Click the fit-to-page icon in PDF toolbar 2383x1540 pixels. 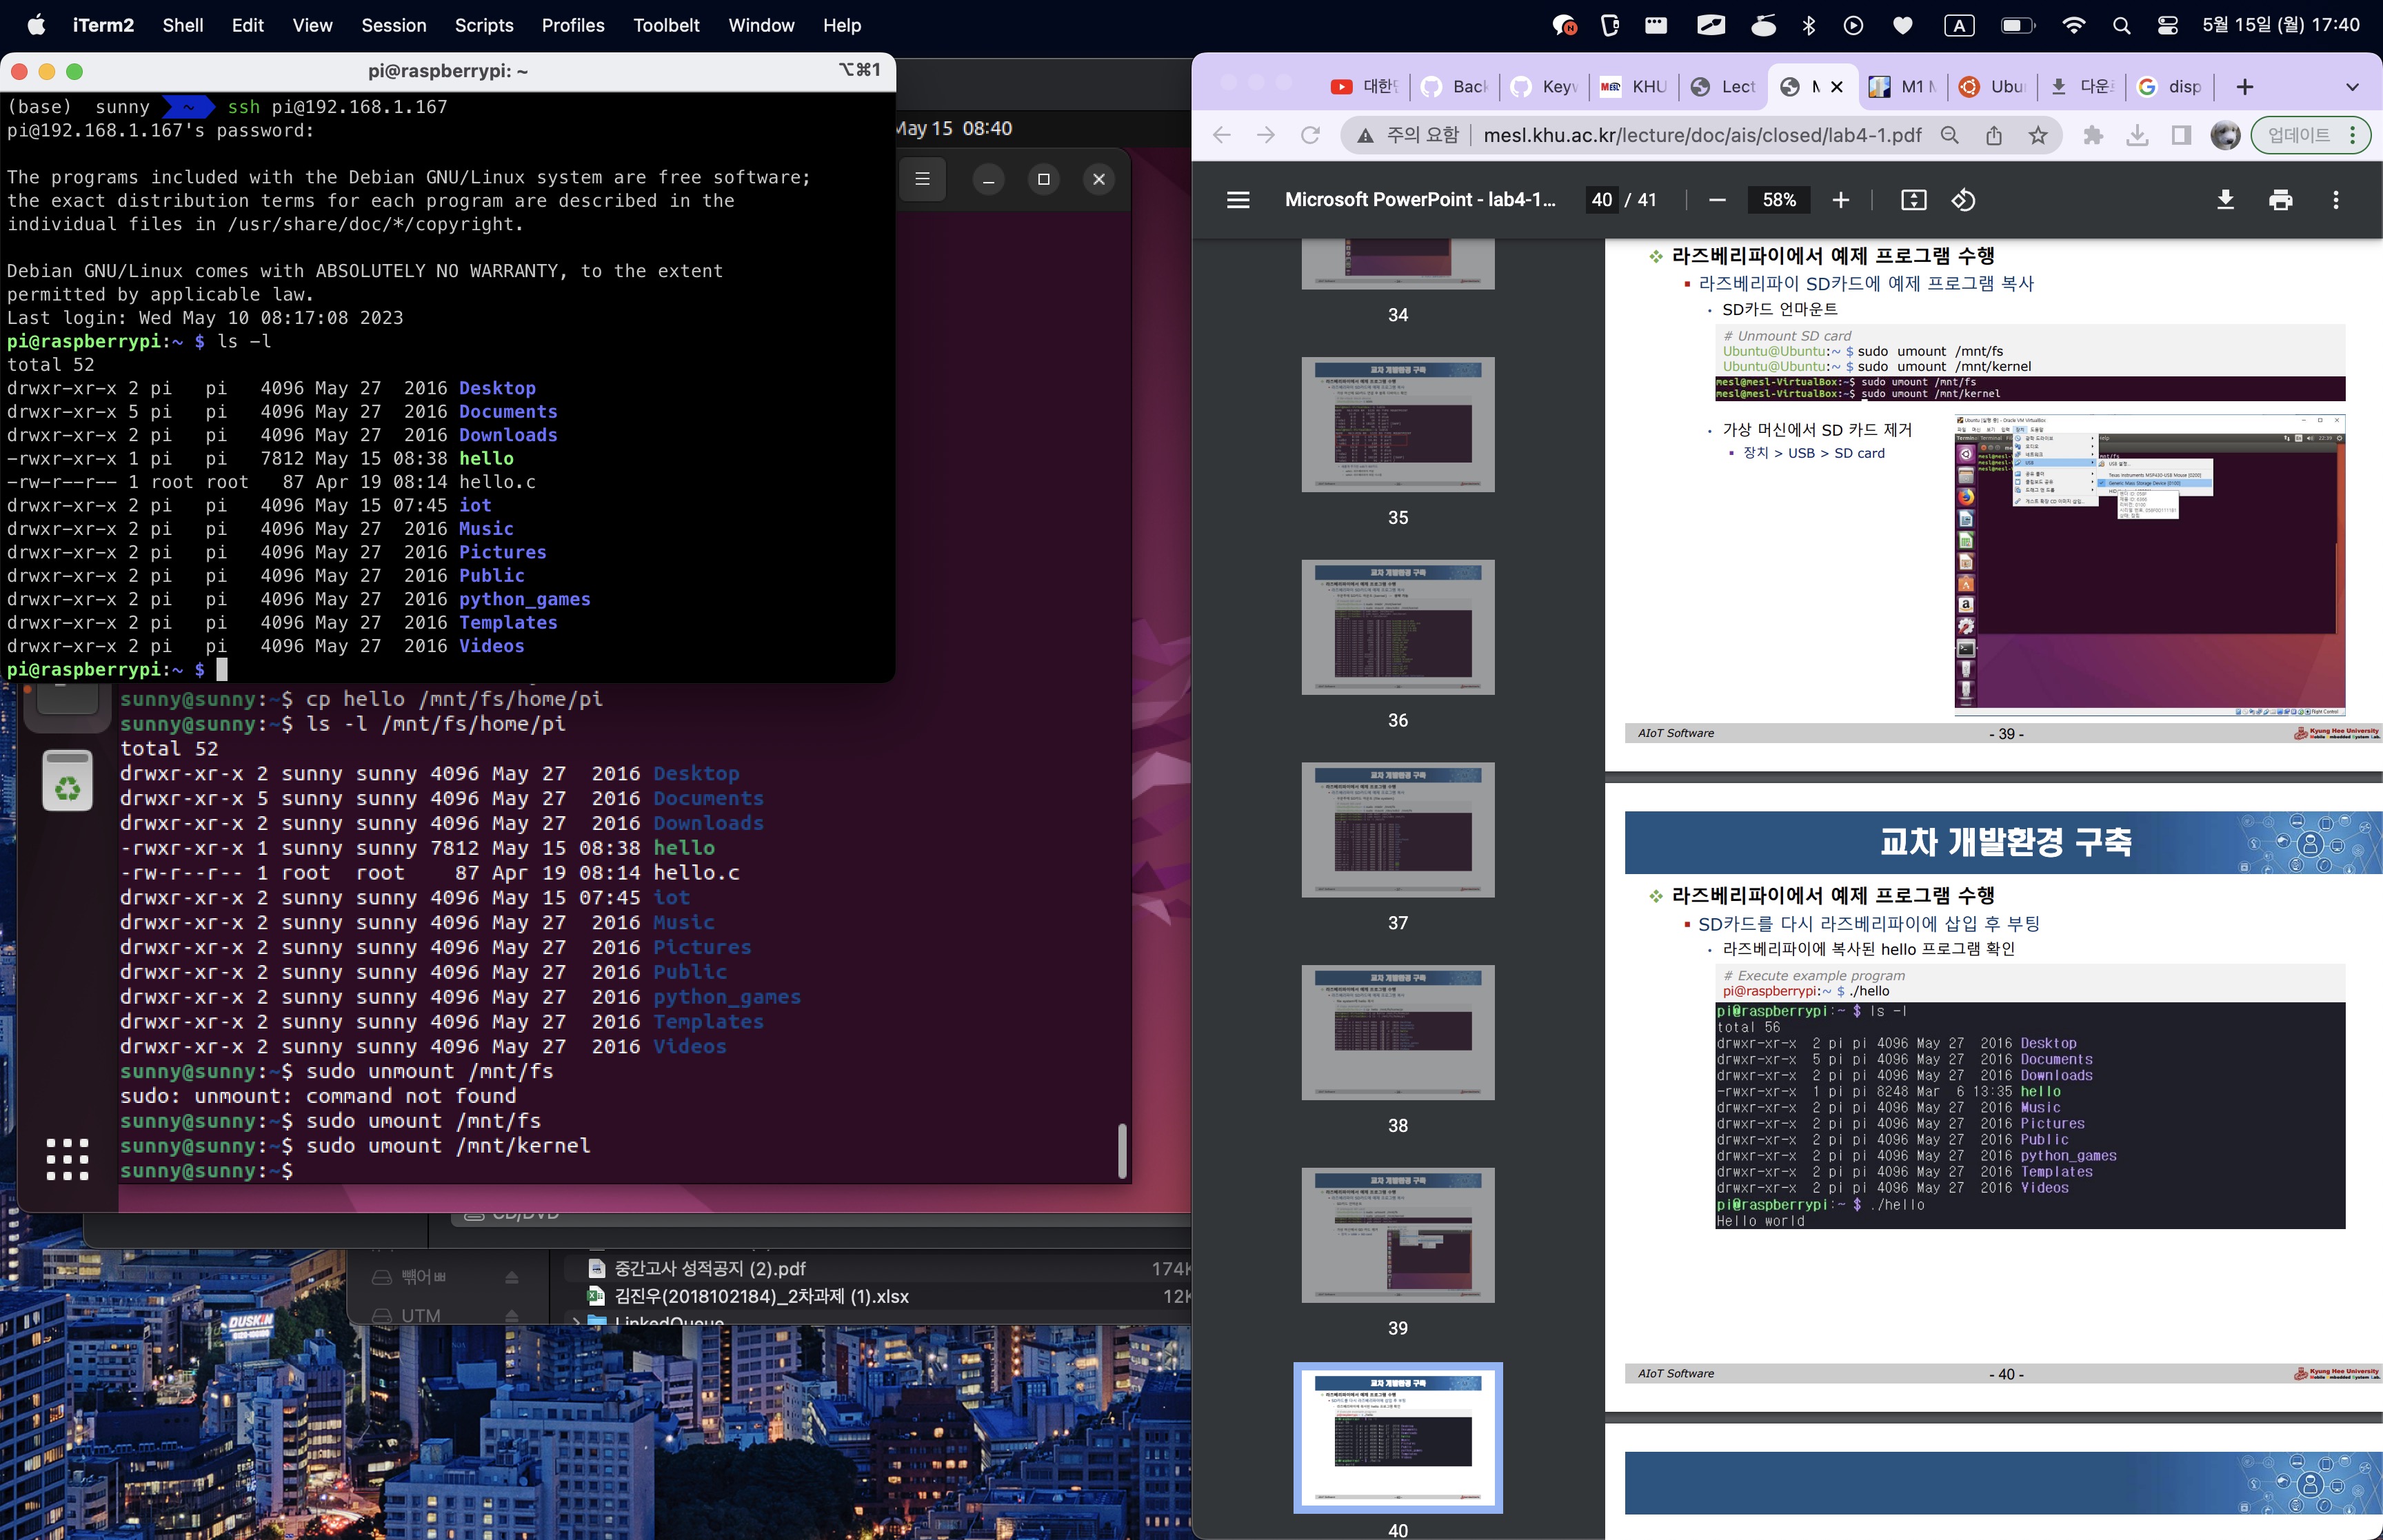click(x=1913, y=200)
